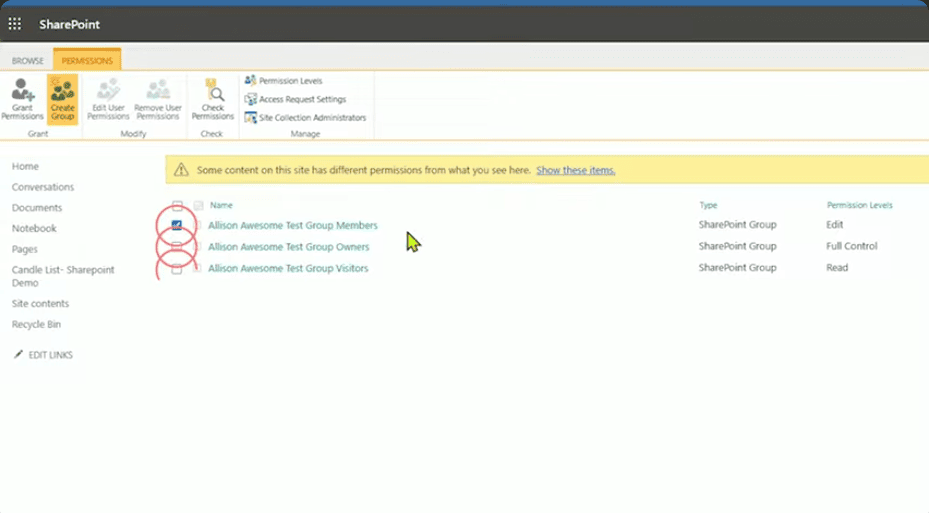Select the PERMISSIONS ribbon tab
Screen dimensions: 929x513
(87, 60)
